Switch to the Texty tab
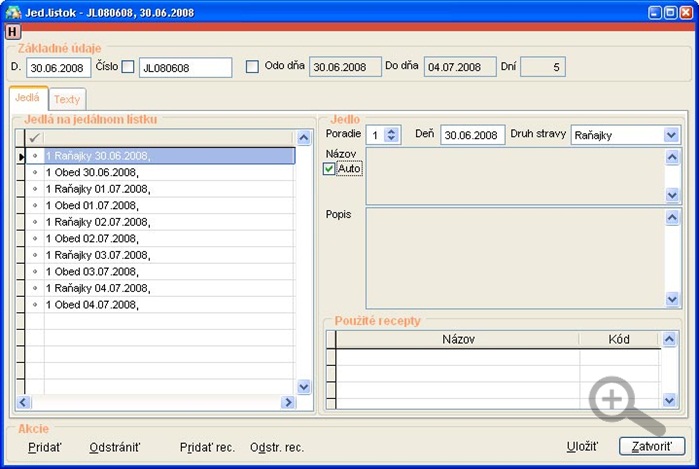The width and height of the screenshot is (699, 469). tap(67, 99)
